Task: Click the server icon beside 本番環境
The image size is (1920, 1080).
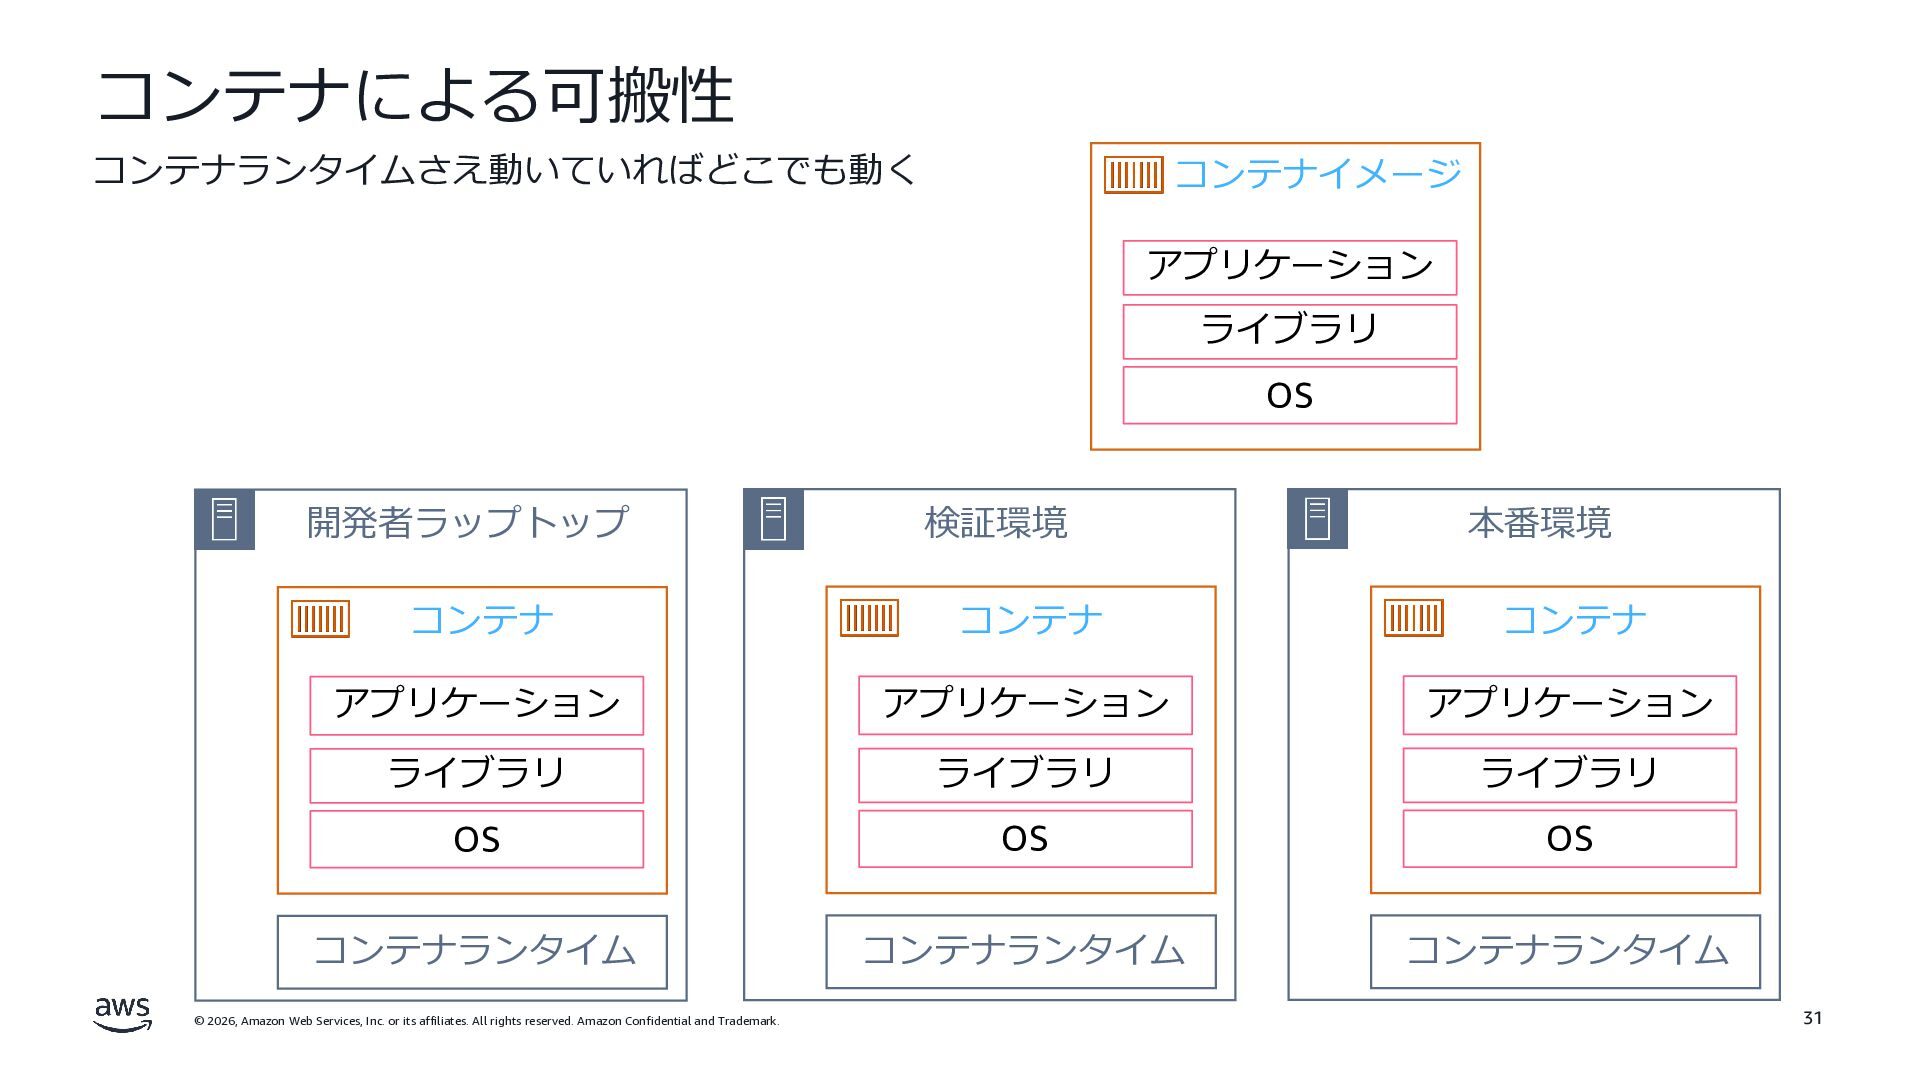Action: (1317, 520)
